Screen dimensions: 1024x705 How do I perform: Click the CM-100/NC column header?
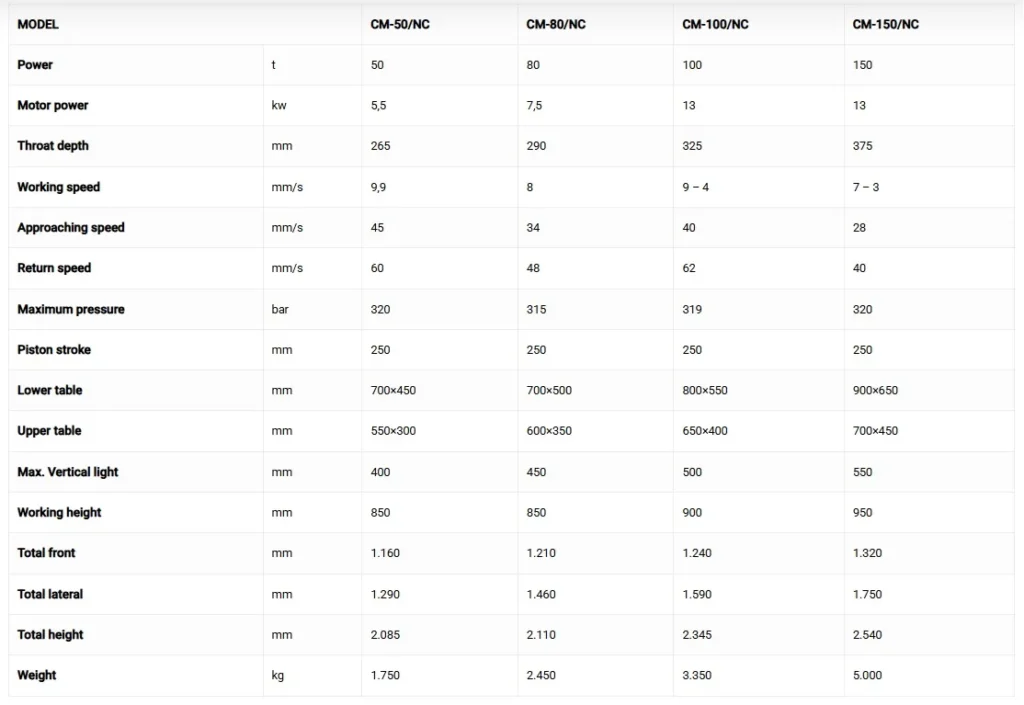(715, 24)
